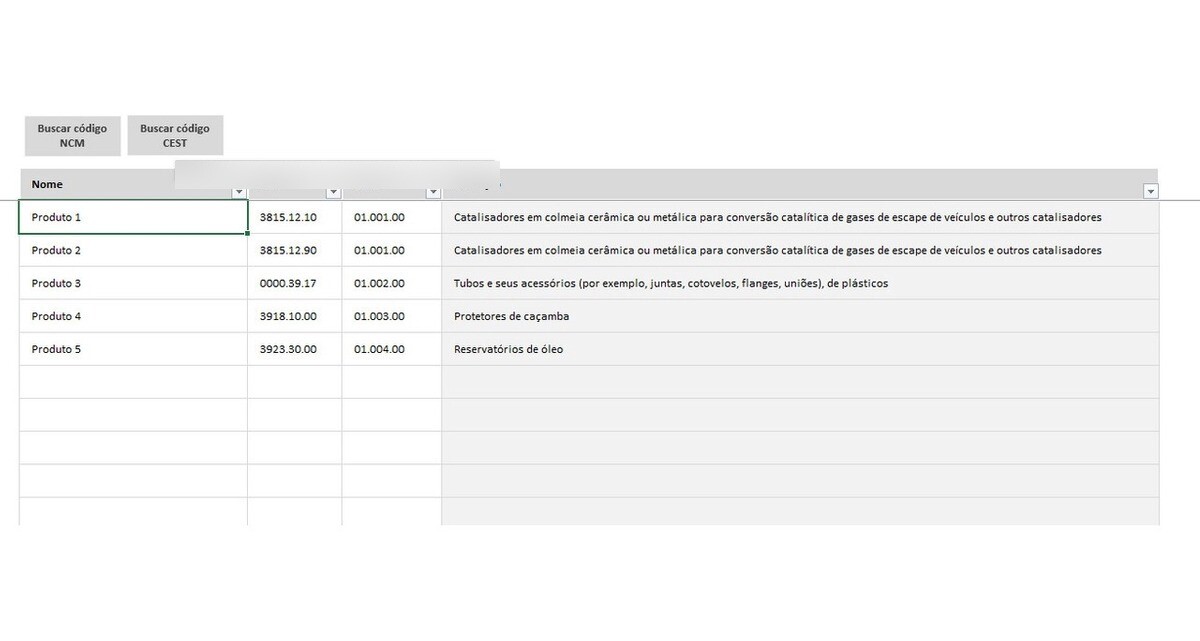
Task: Open the NCM code column filter dropdown
Action: tap(333, 192)
